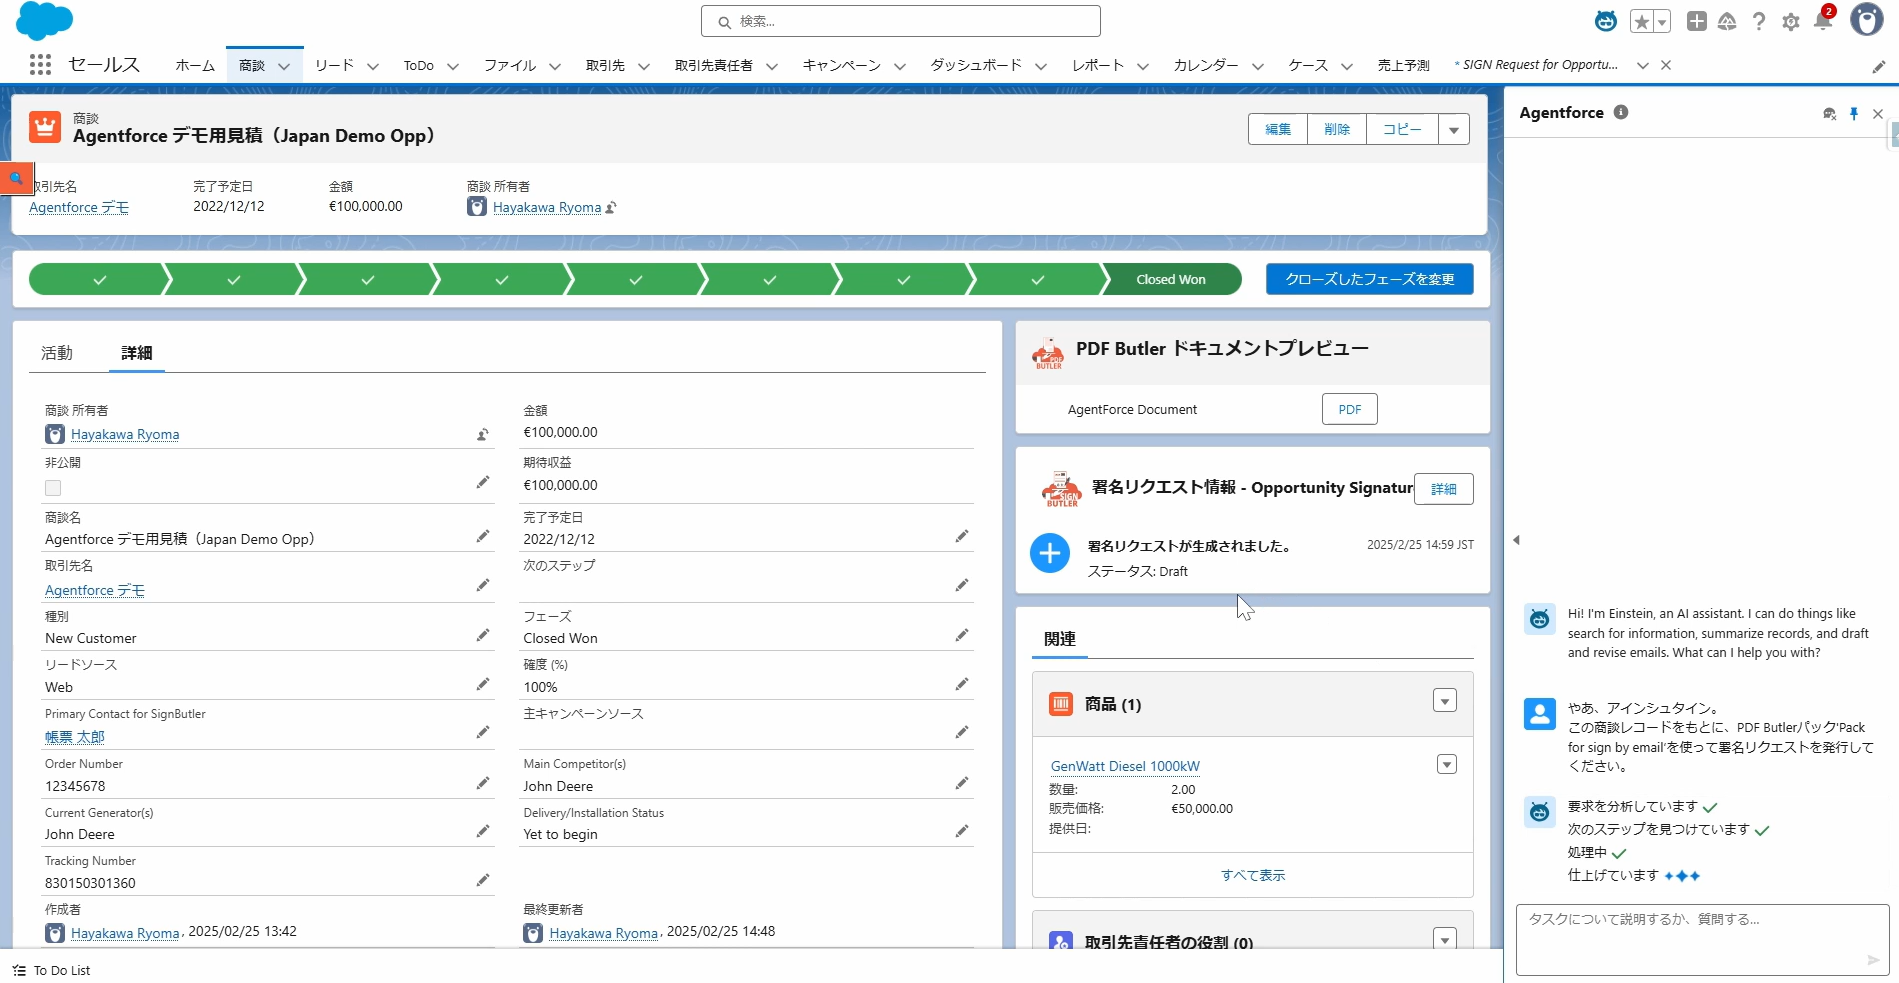
Task: Collapse the Agentforce panel side arrow
Action: pos(1516,540)
